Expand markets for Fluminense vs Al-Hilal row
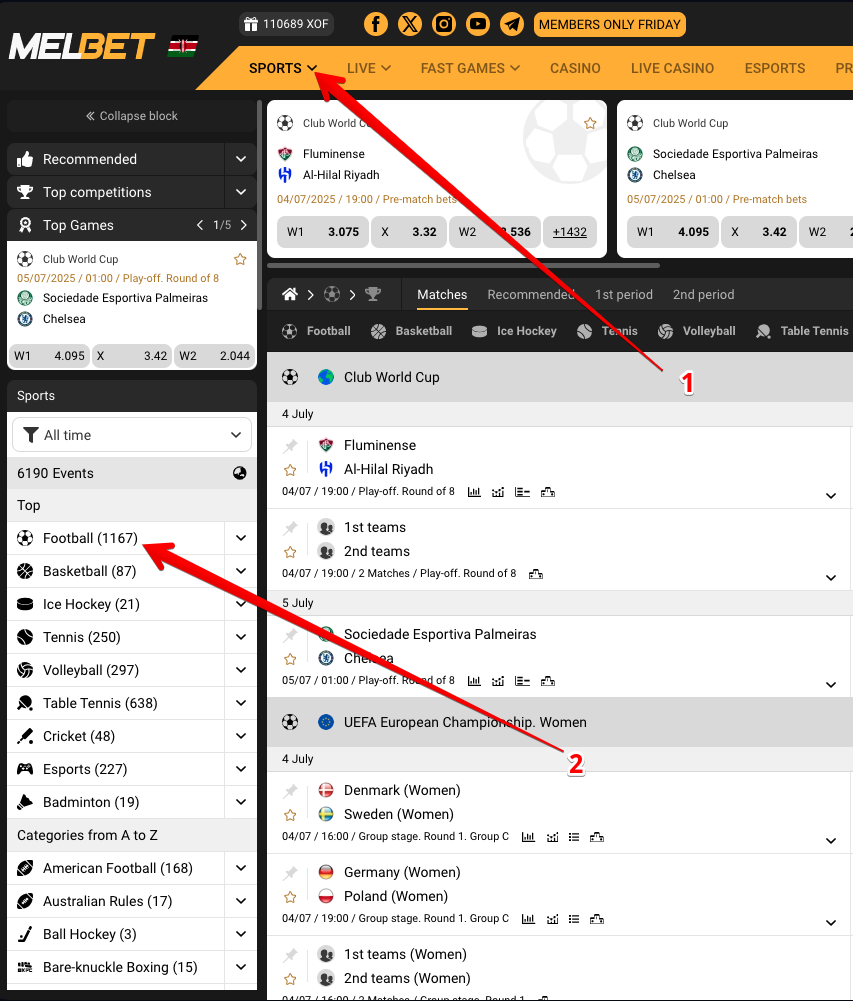The image size is (853, 1001). pyautogui.click(x=831, y=496)
